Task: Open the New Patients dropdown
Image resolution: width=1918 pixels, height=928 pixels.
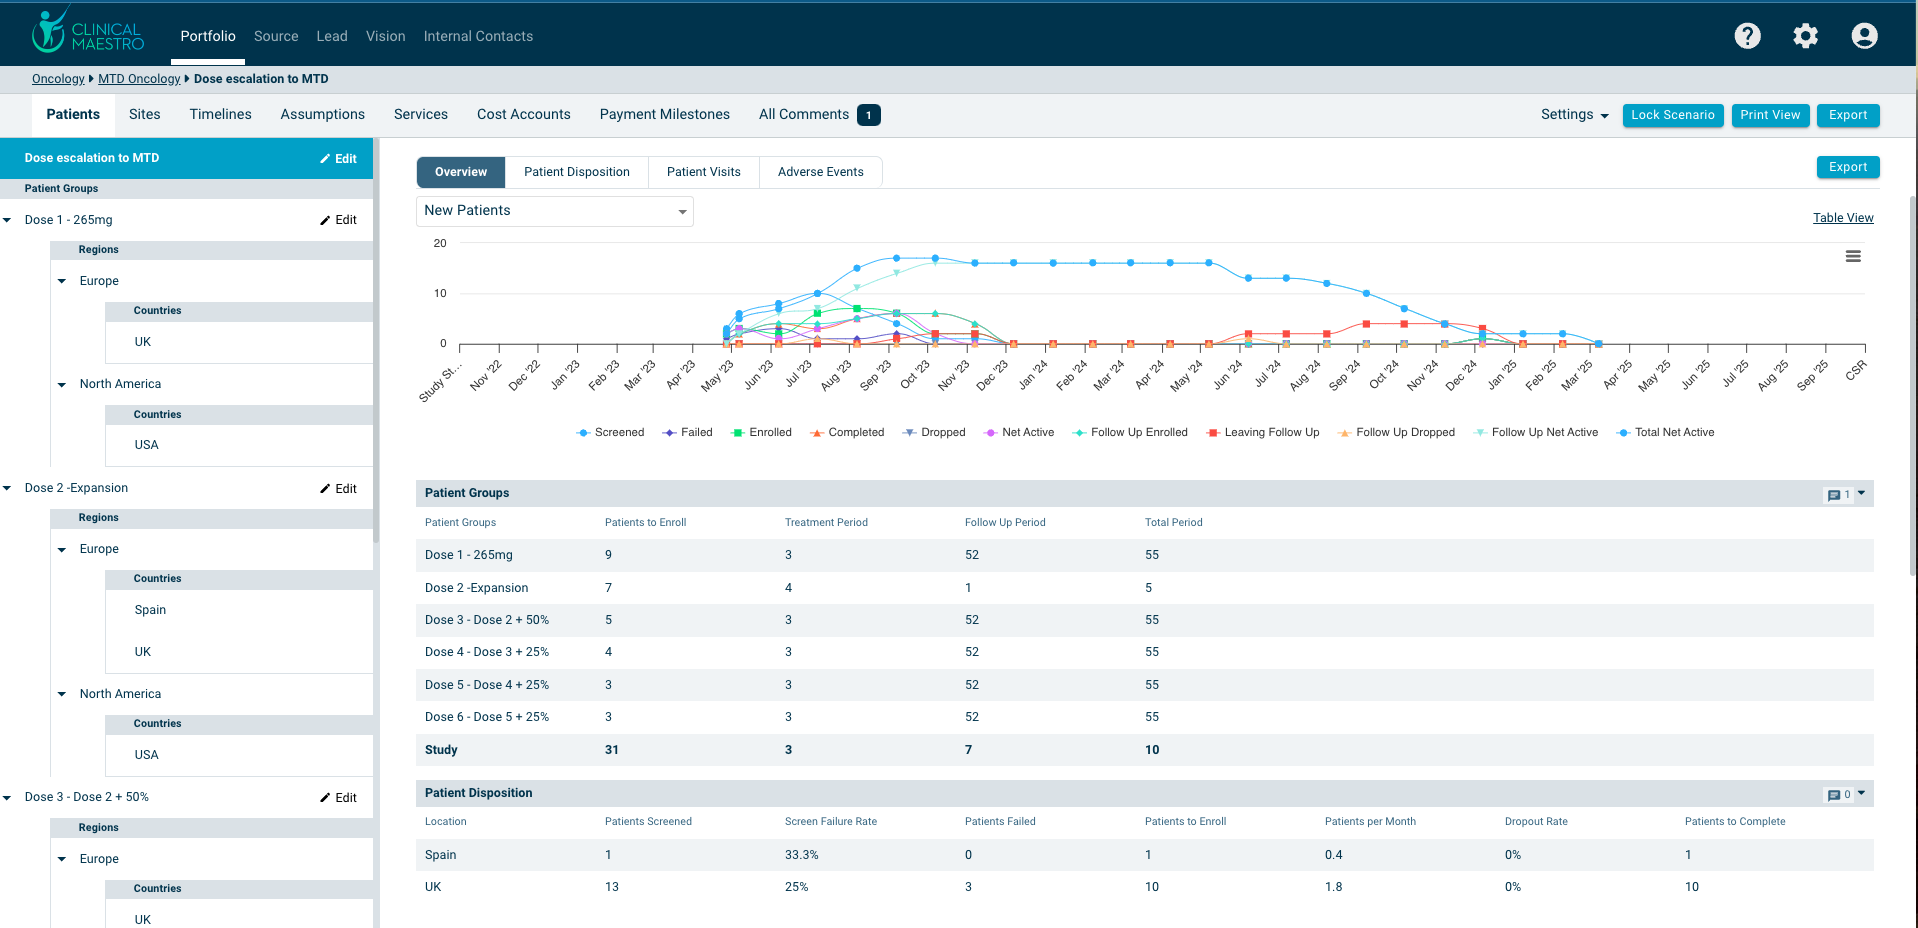Action: 554,211
